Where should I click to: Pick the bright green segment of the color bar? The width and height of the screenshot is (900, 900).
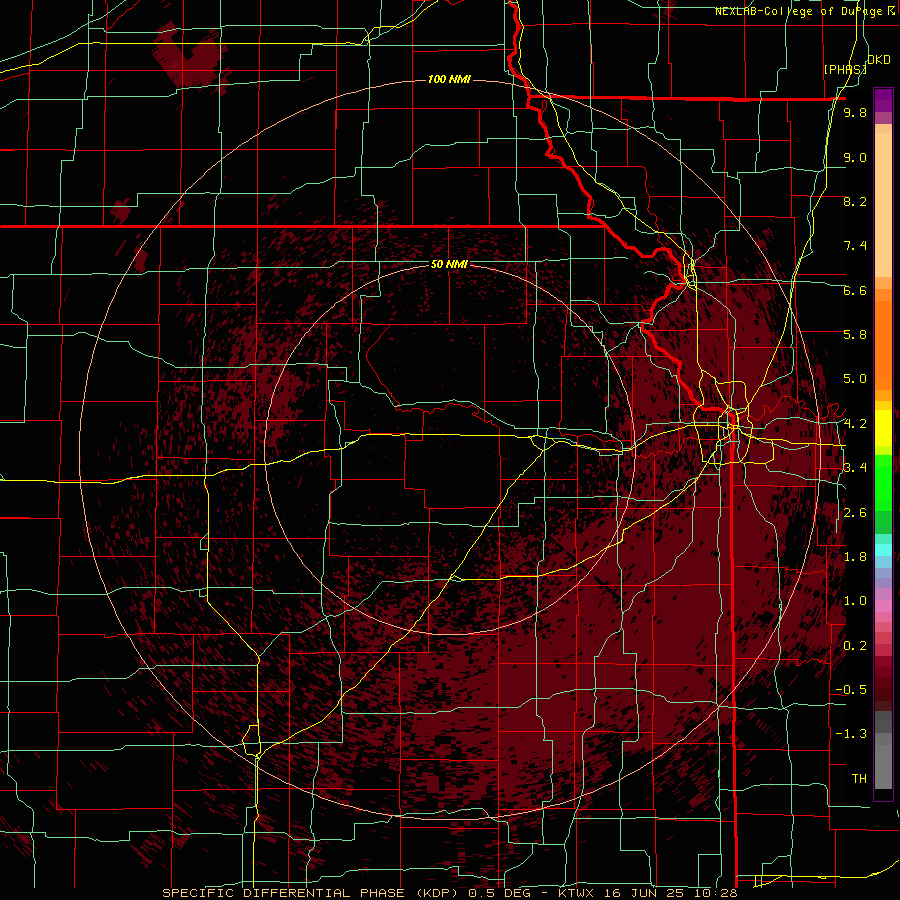[x=883, y=483]
